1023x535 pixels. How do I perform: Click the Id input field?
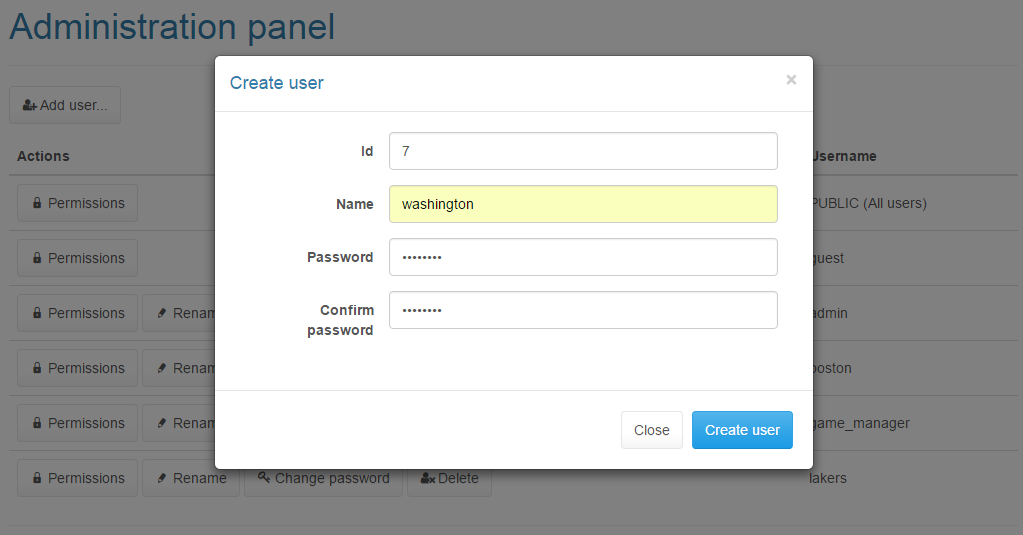pyautogui.click(x=583, y=151)
